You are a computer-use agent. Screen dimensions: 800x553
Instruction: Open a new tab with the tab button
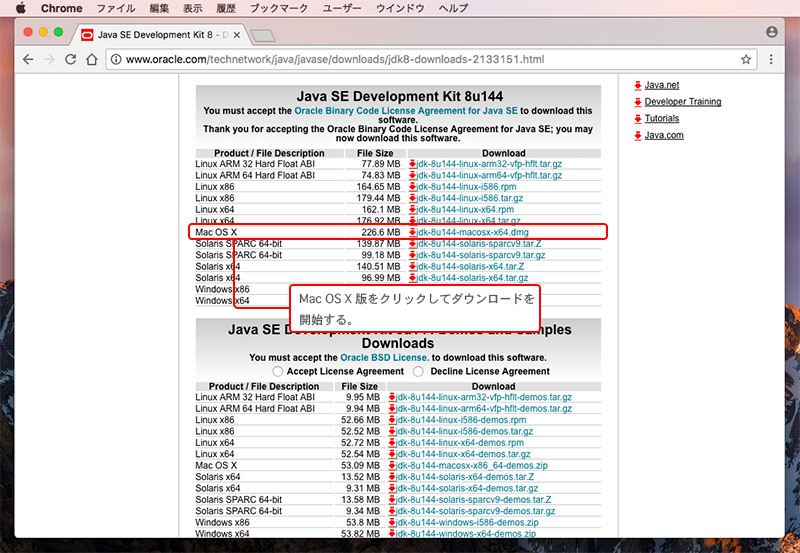(x=263, y=36)
